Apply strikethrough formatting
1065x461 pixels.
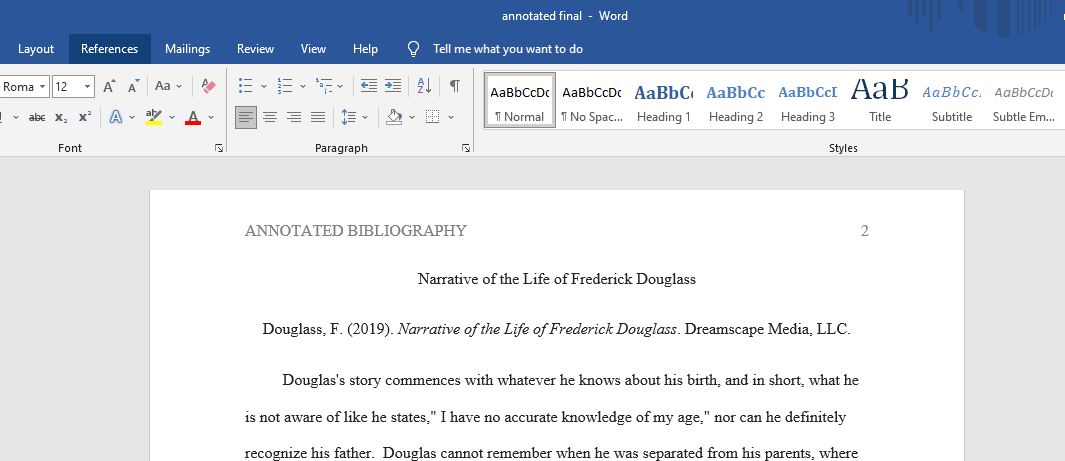point(37,117)
